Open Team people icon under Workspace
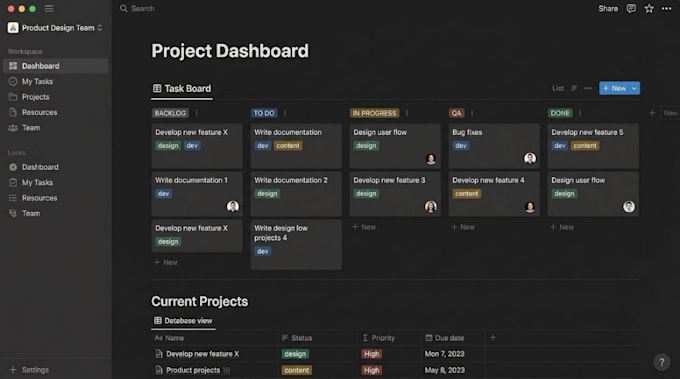Viewport: 680px width, 379px height. click(x=13, y=128)
